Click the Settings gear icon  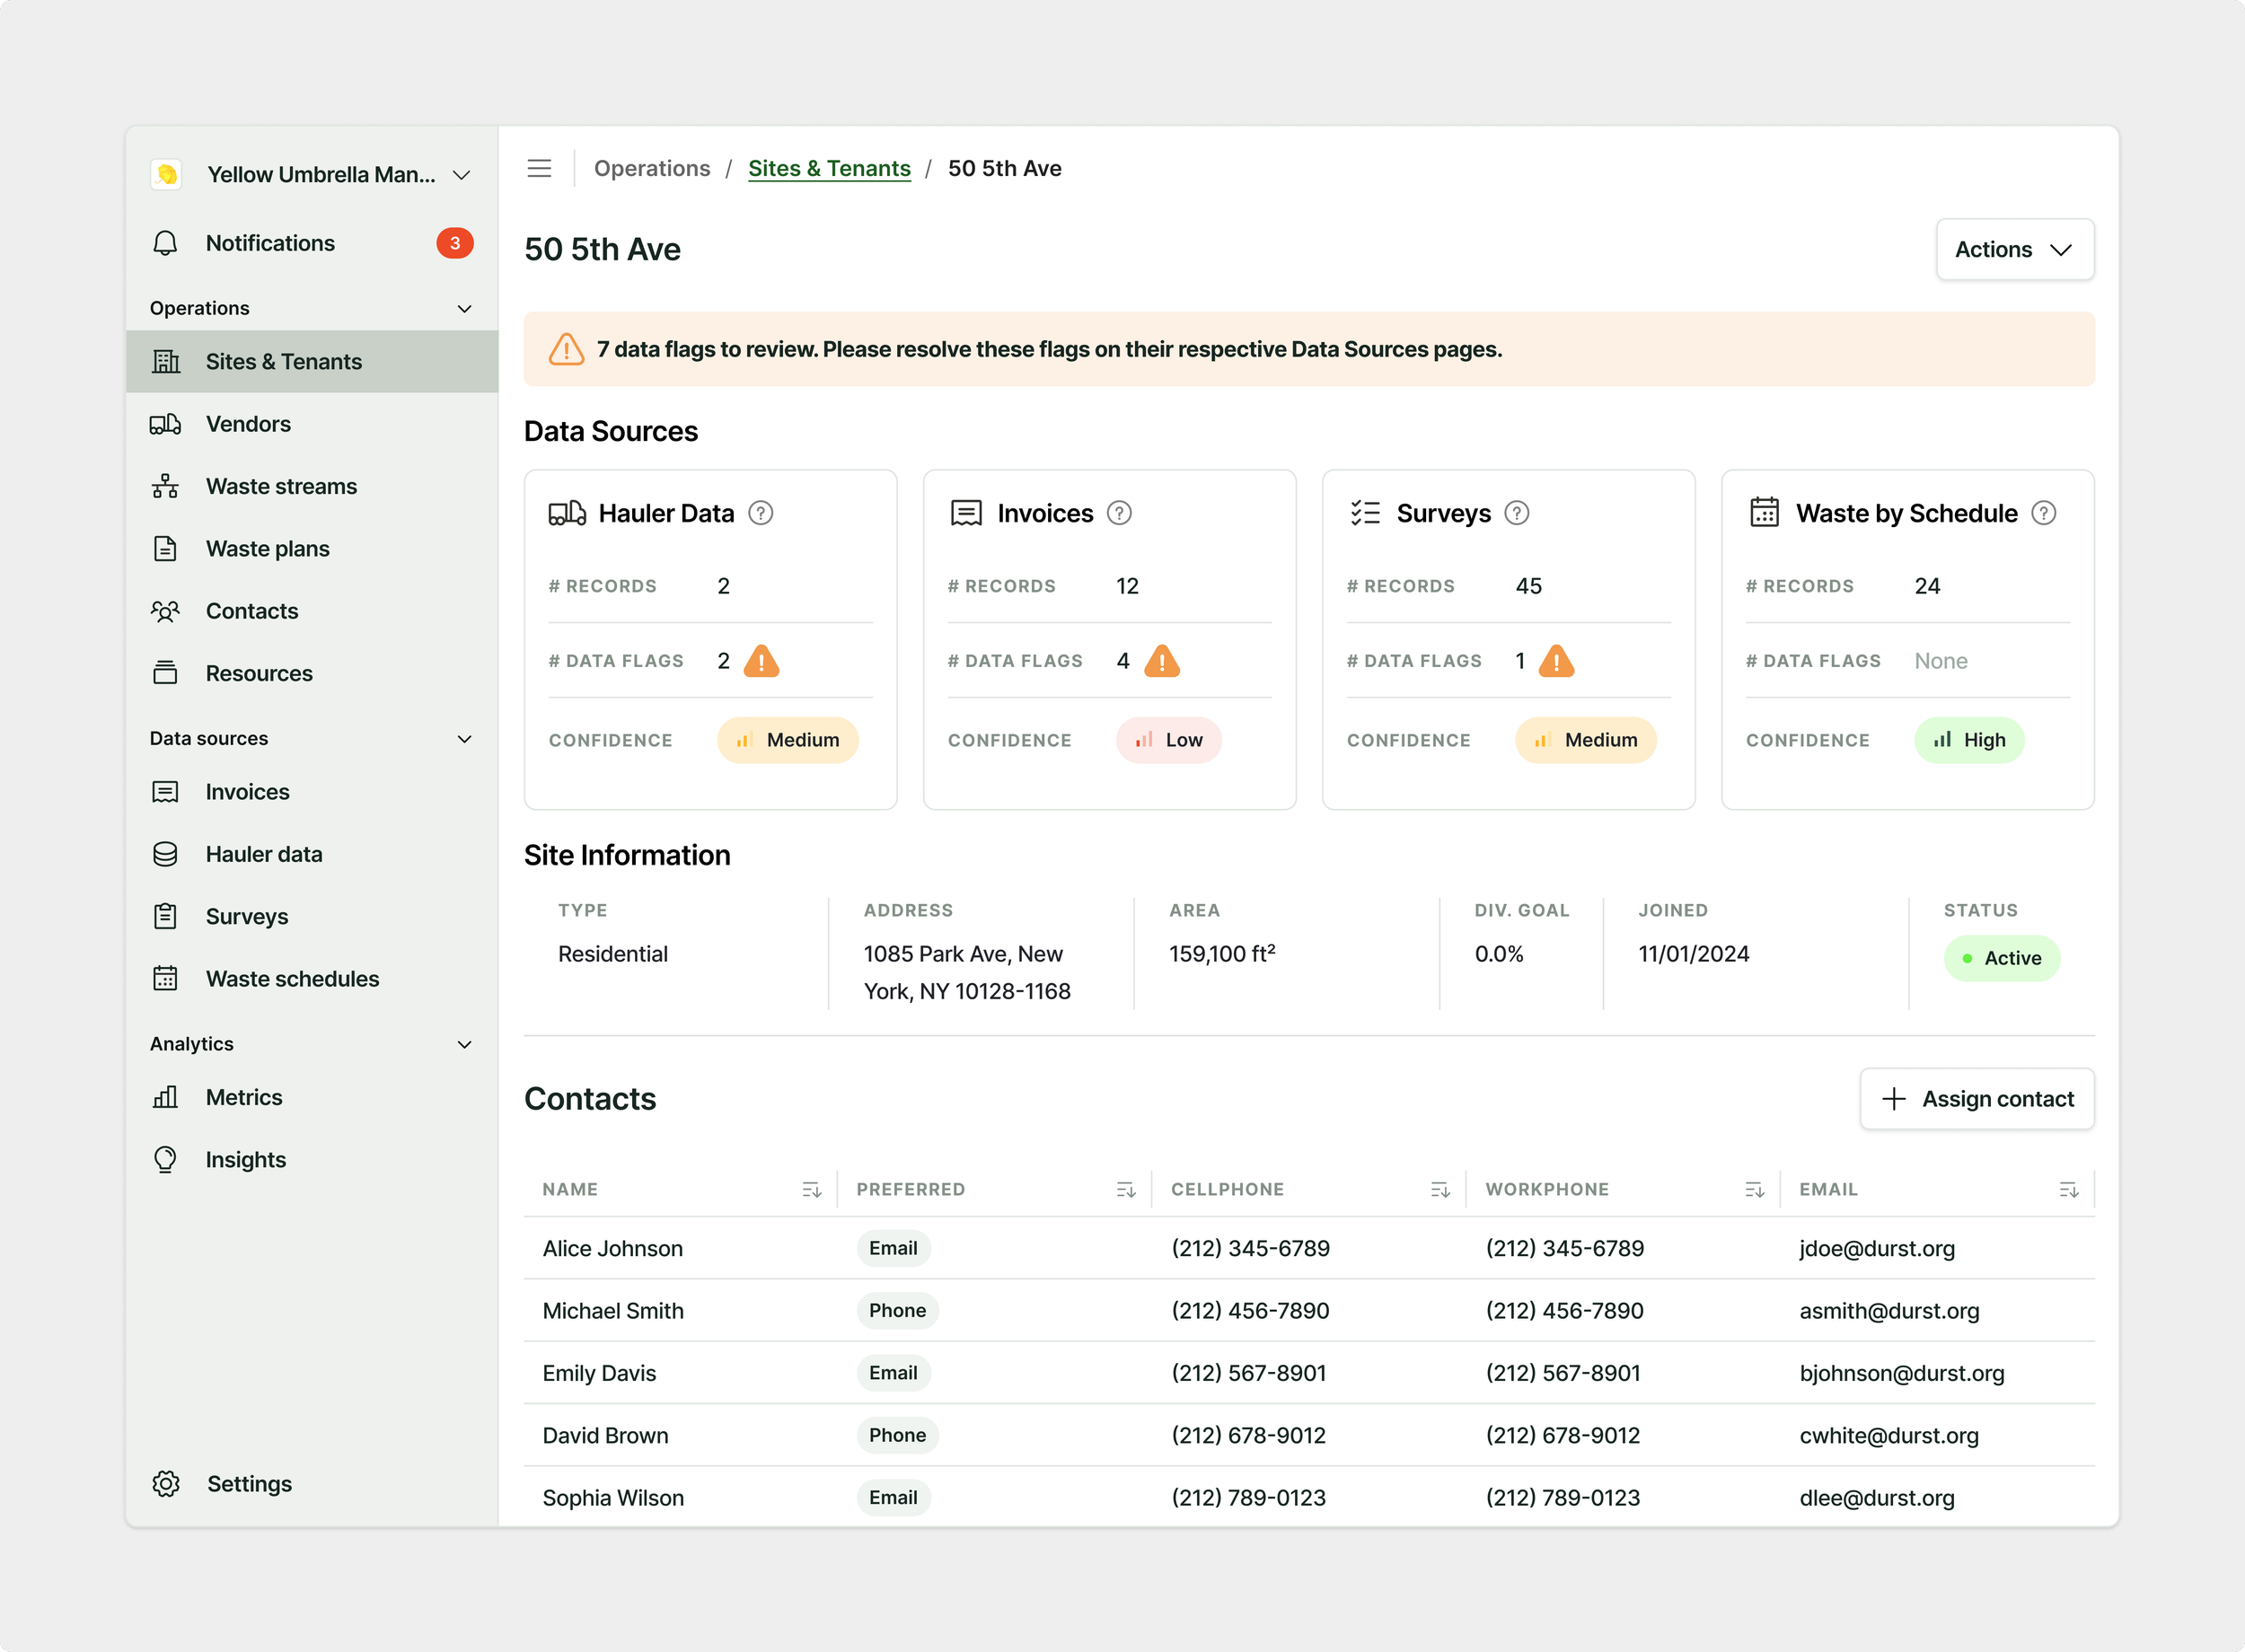(x=166, y=1483)
